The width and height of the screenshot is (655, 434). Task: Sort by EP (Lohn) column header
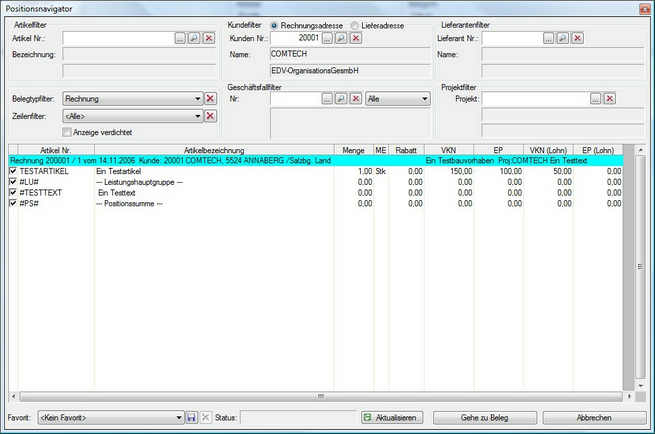click(598, 150)
